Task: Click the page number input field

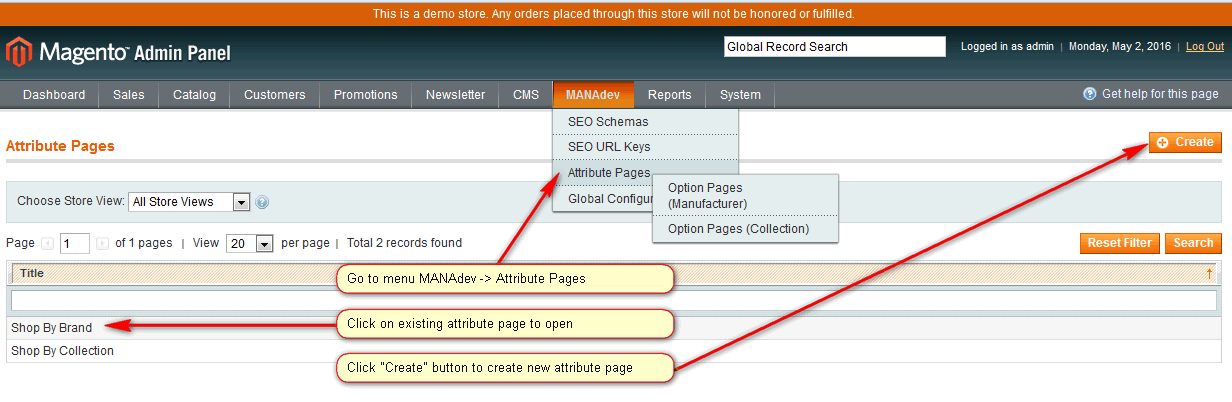Action: (75, 243)
